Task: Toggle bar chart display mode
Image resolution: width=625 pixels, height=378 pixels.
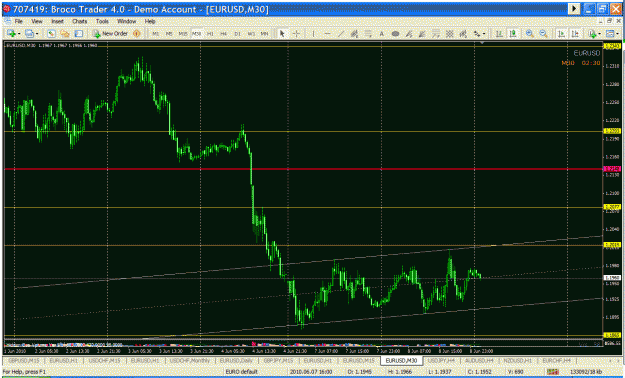Action: [499, 34]
